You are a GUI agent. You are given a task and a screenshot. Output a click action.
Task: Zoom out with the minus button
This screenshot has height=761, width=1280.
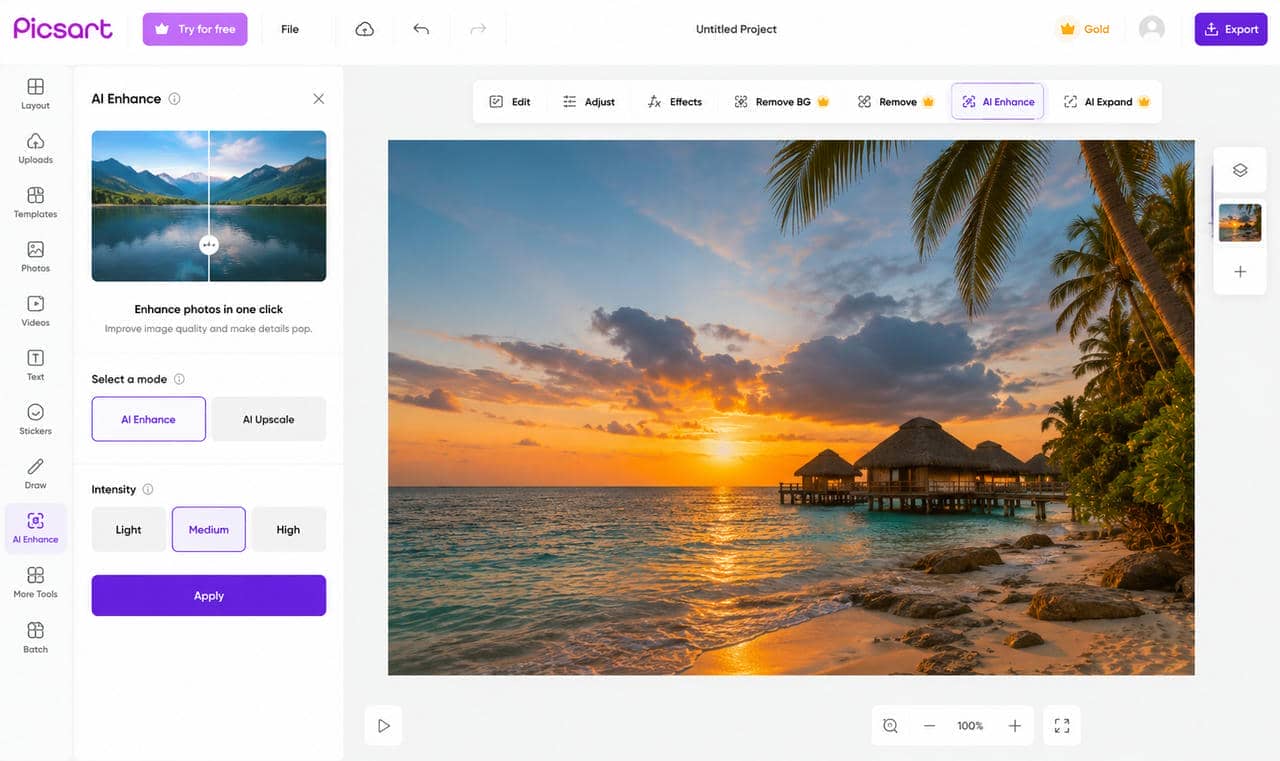(930, 726)
